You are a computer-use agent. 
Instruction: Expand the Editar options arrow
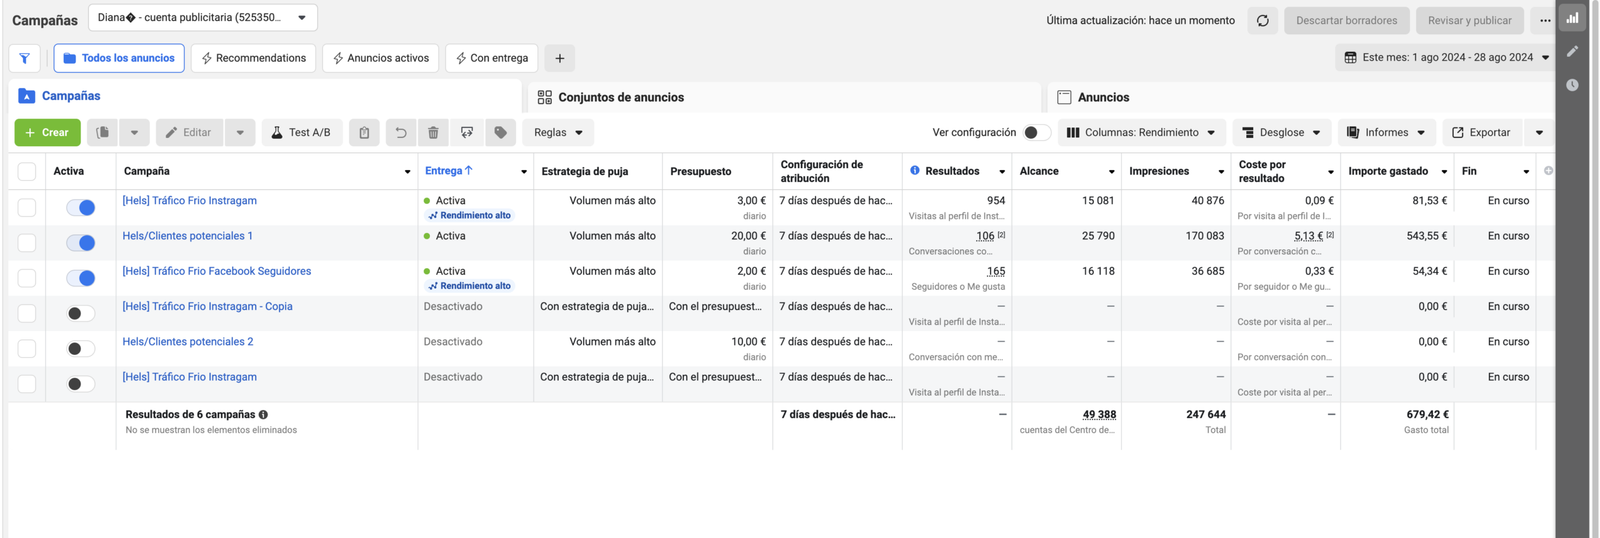point(240,132)
